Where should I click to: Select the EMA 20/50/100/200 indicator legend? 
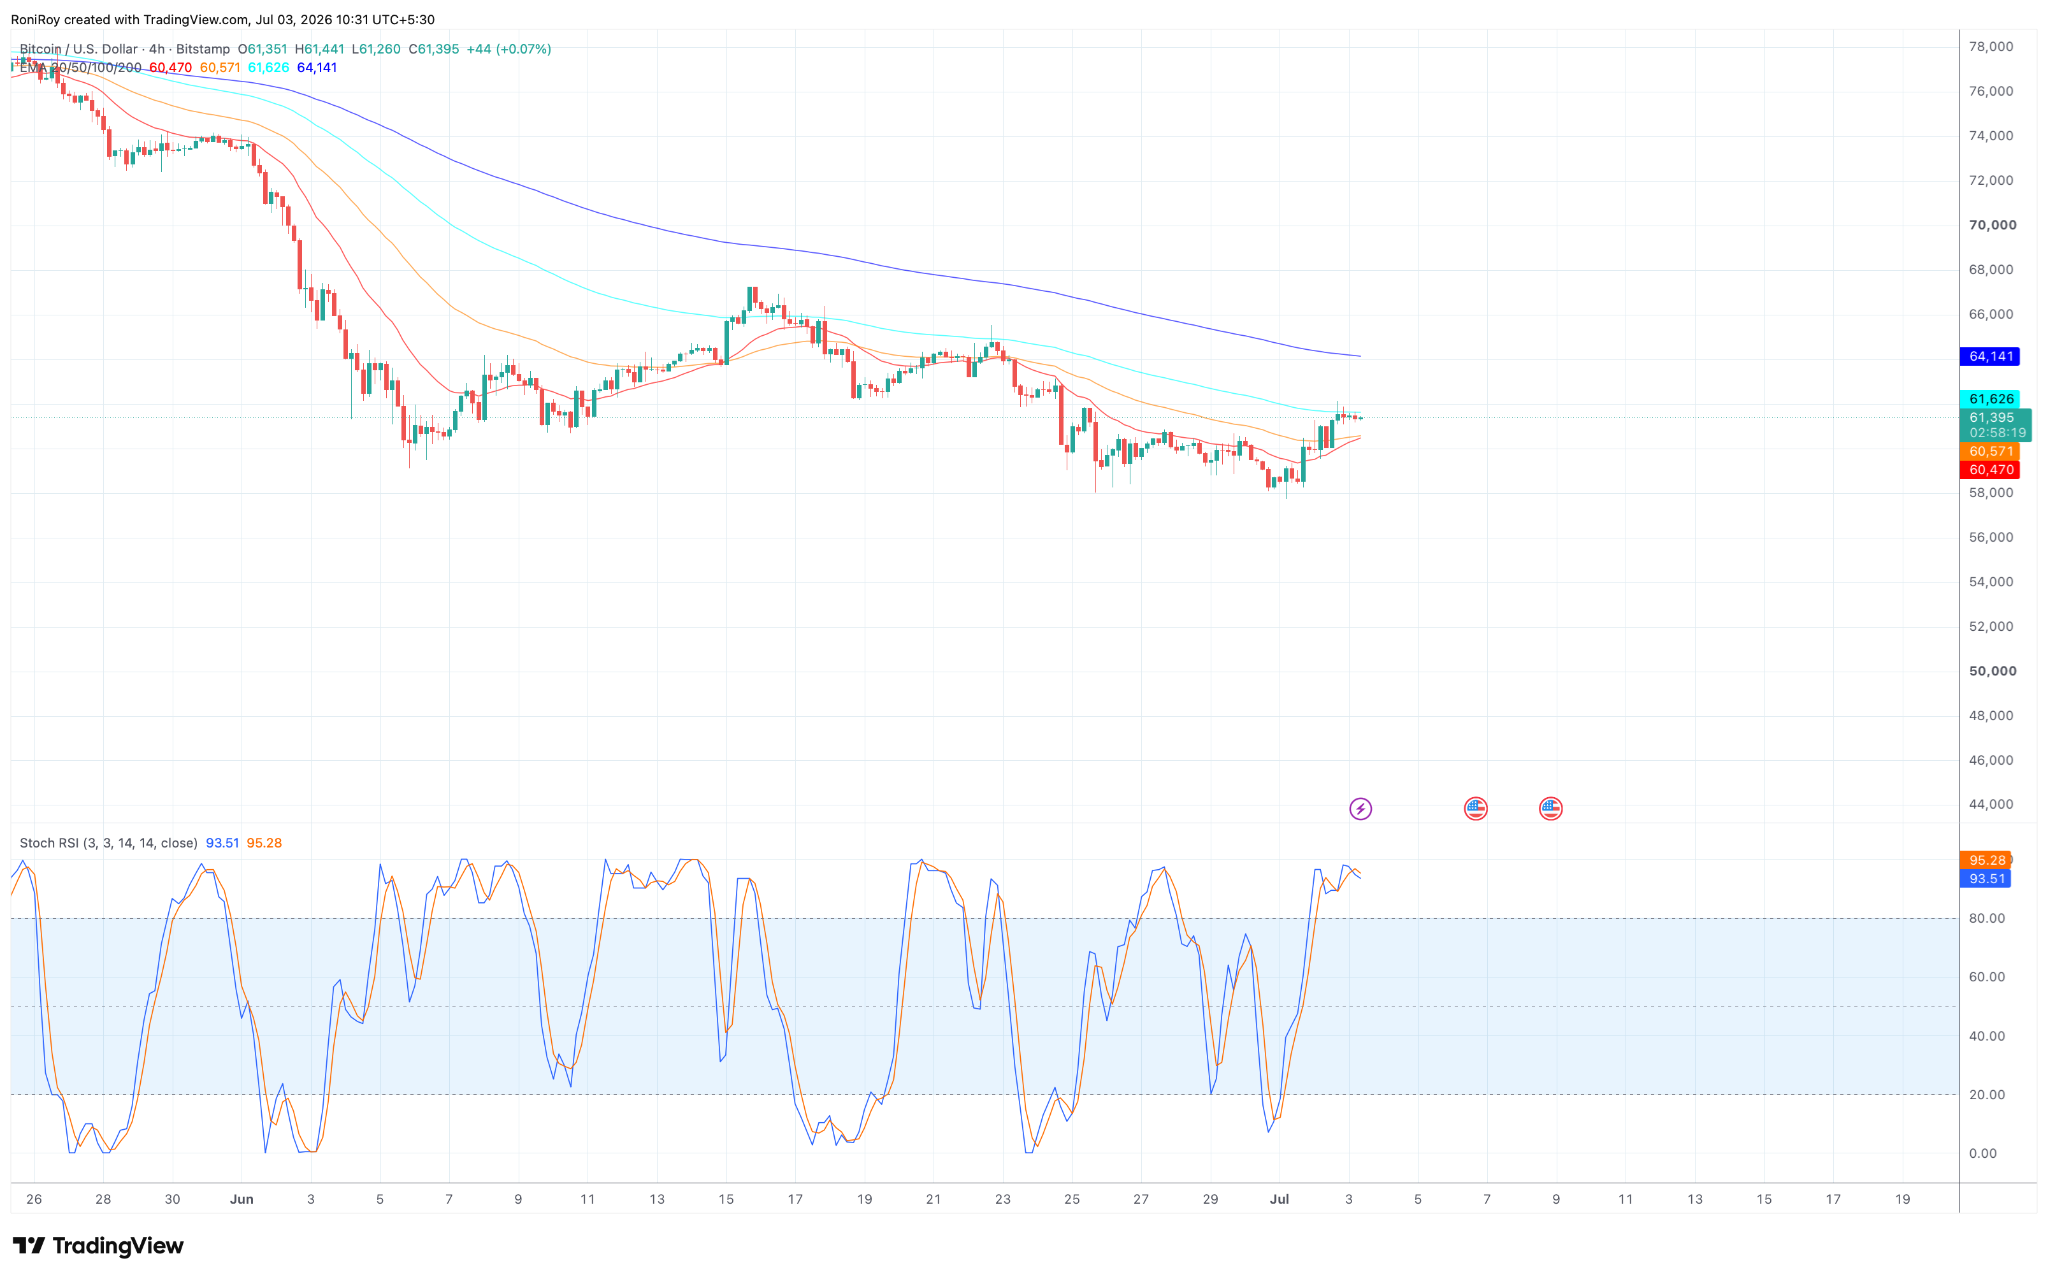(x=81, y=68)
